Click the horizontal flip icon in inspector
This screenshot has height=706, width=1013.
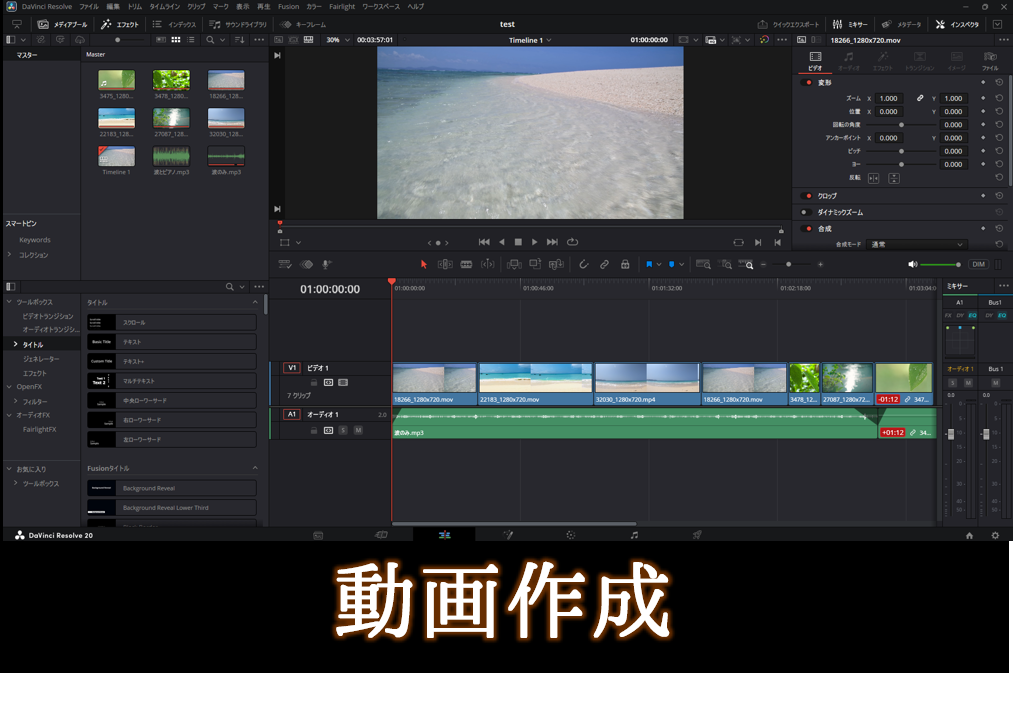(x=873, y=178)
